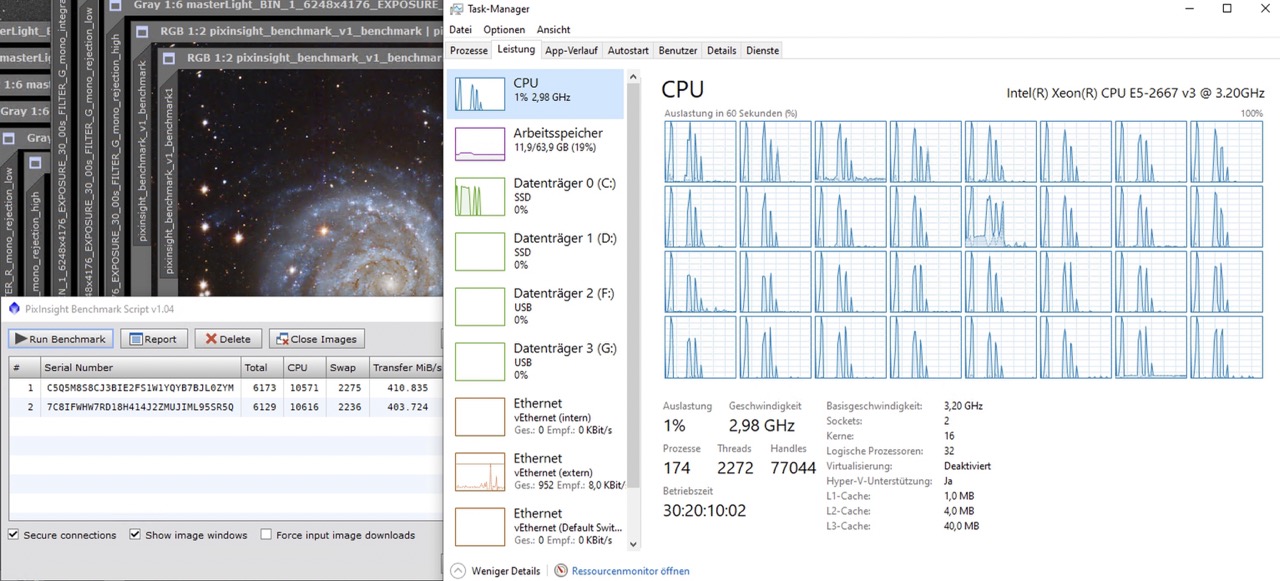This screenshot has width=1280, height=581.
Task: Switch to the Prozesse tab
Action: (x=469, y=50)
